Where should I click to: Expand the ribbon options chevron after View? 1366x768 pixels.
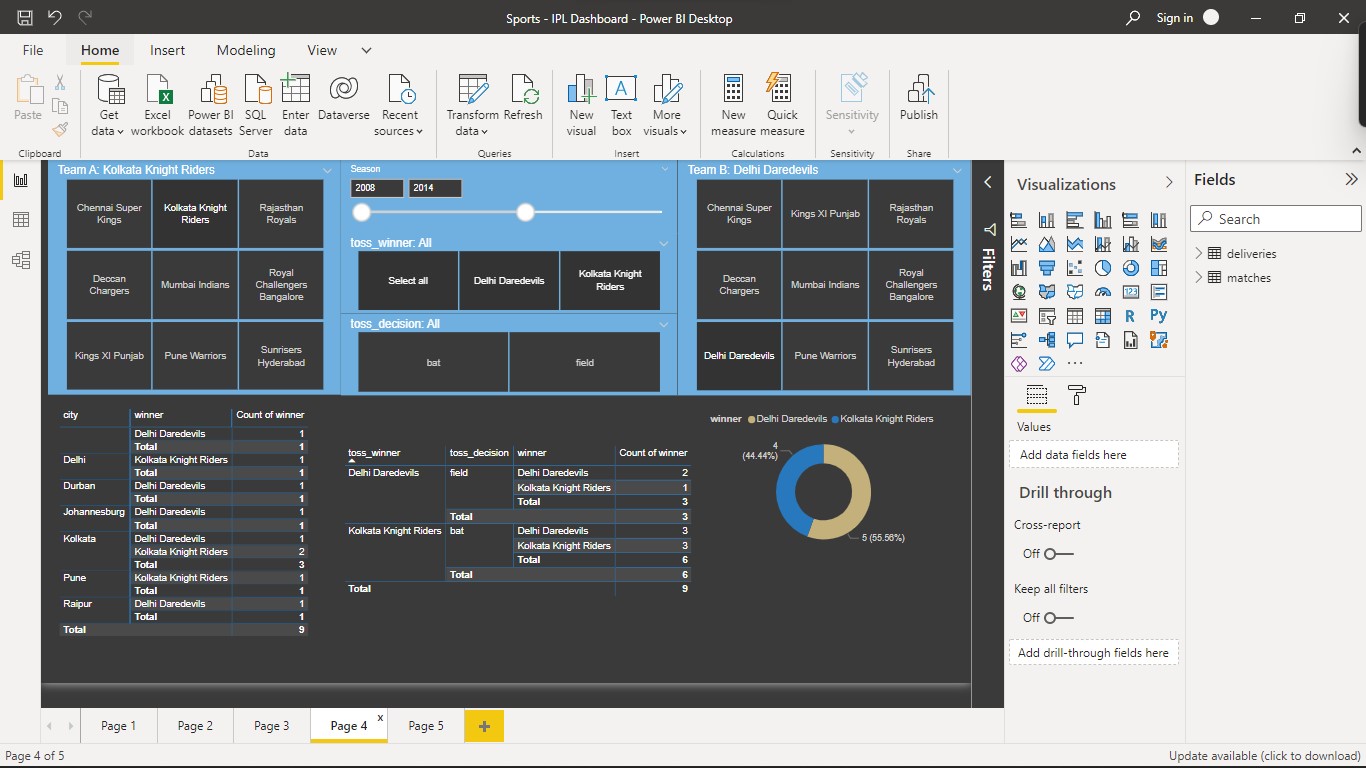[366, 50]
